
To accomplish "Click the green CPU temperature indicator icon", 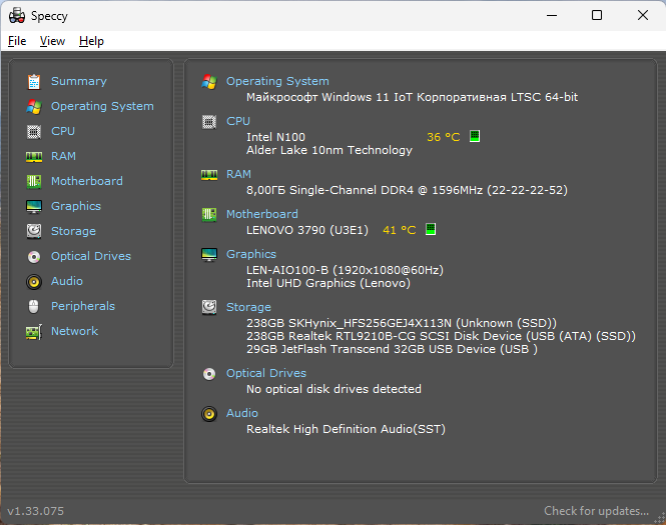I will (x=475, y=136).
